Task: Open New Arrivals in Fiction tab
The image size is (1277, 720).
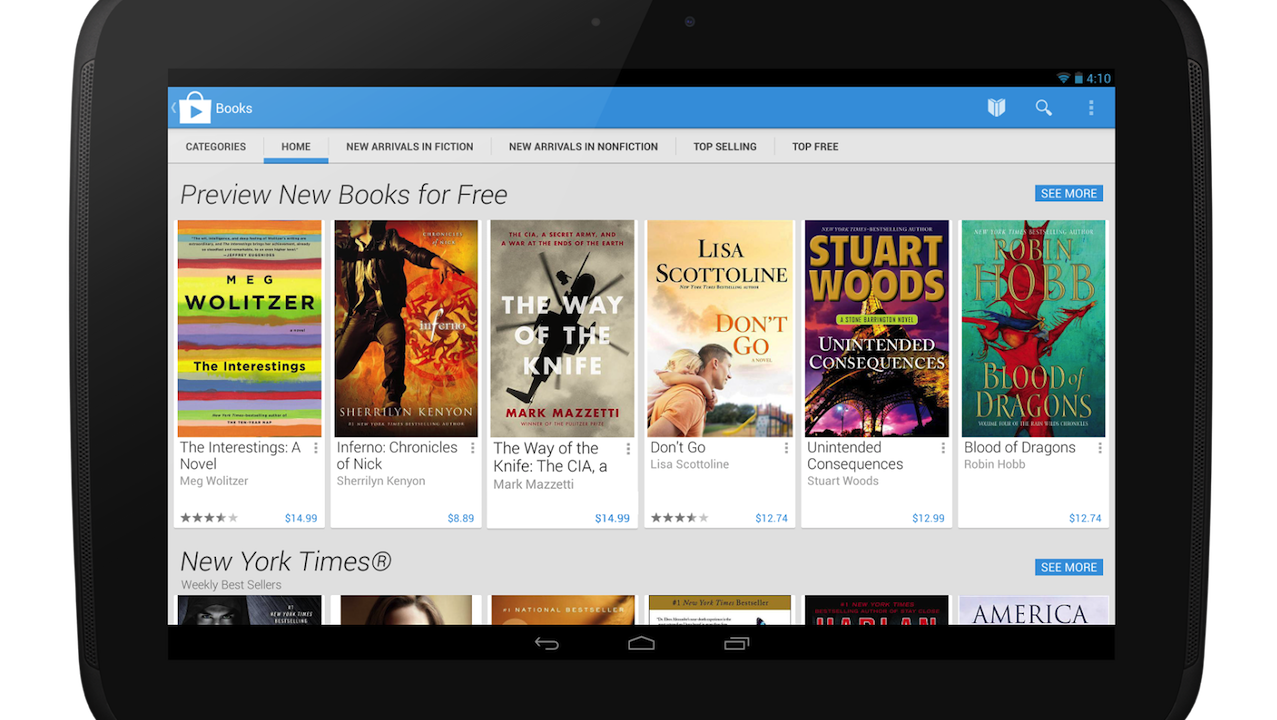Action: tap(410, 146)
